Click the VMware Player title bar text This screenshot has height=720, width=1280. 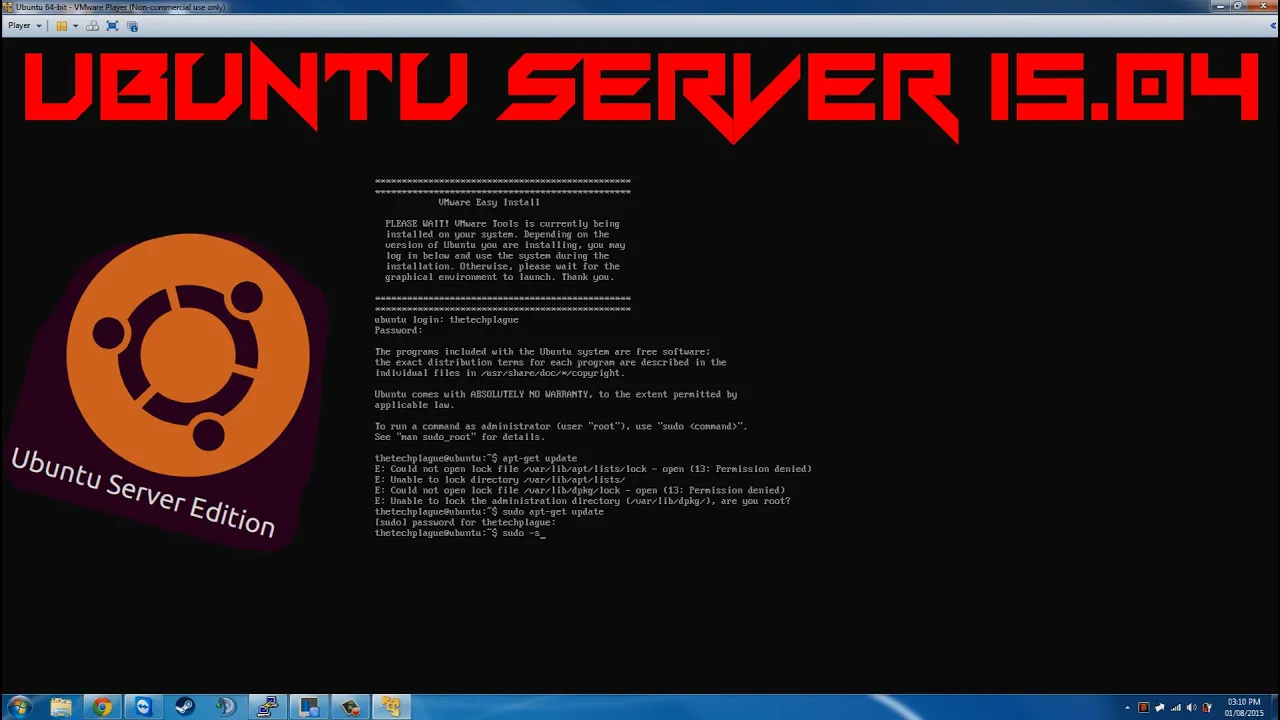(120, 7)
